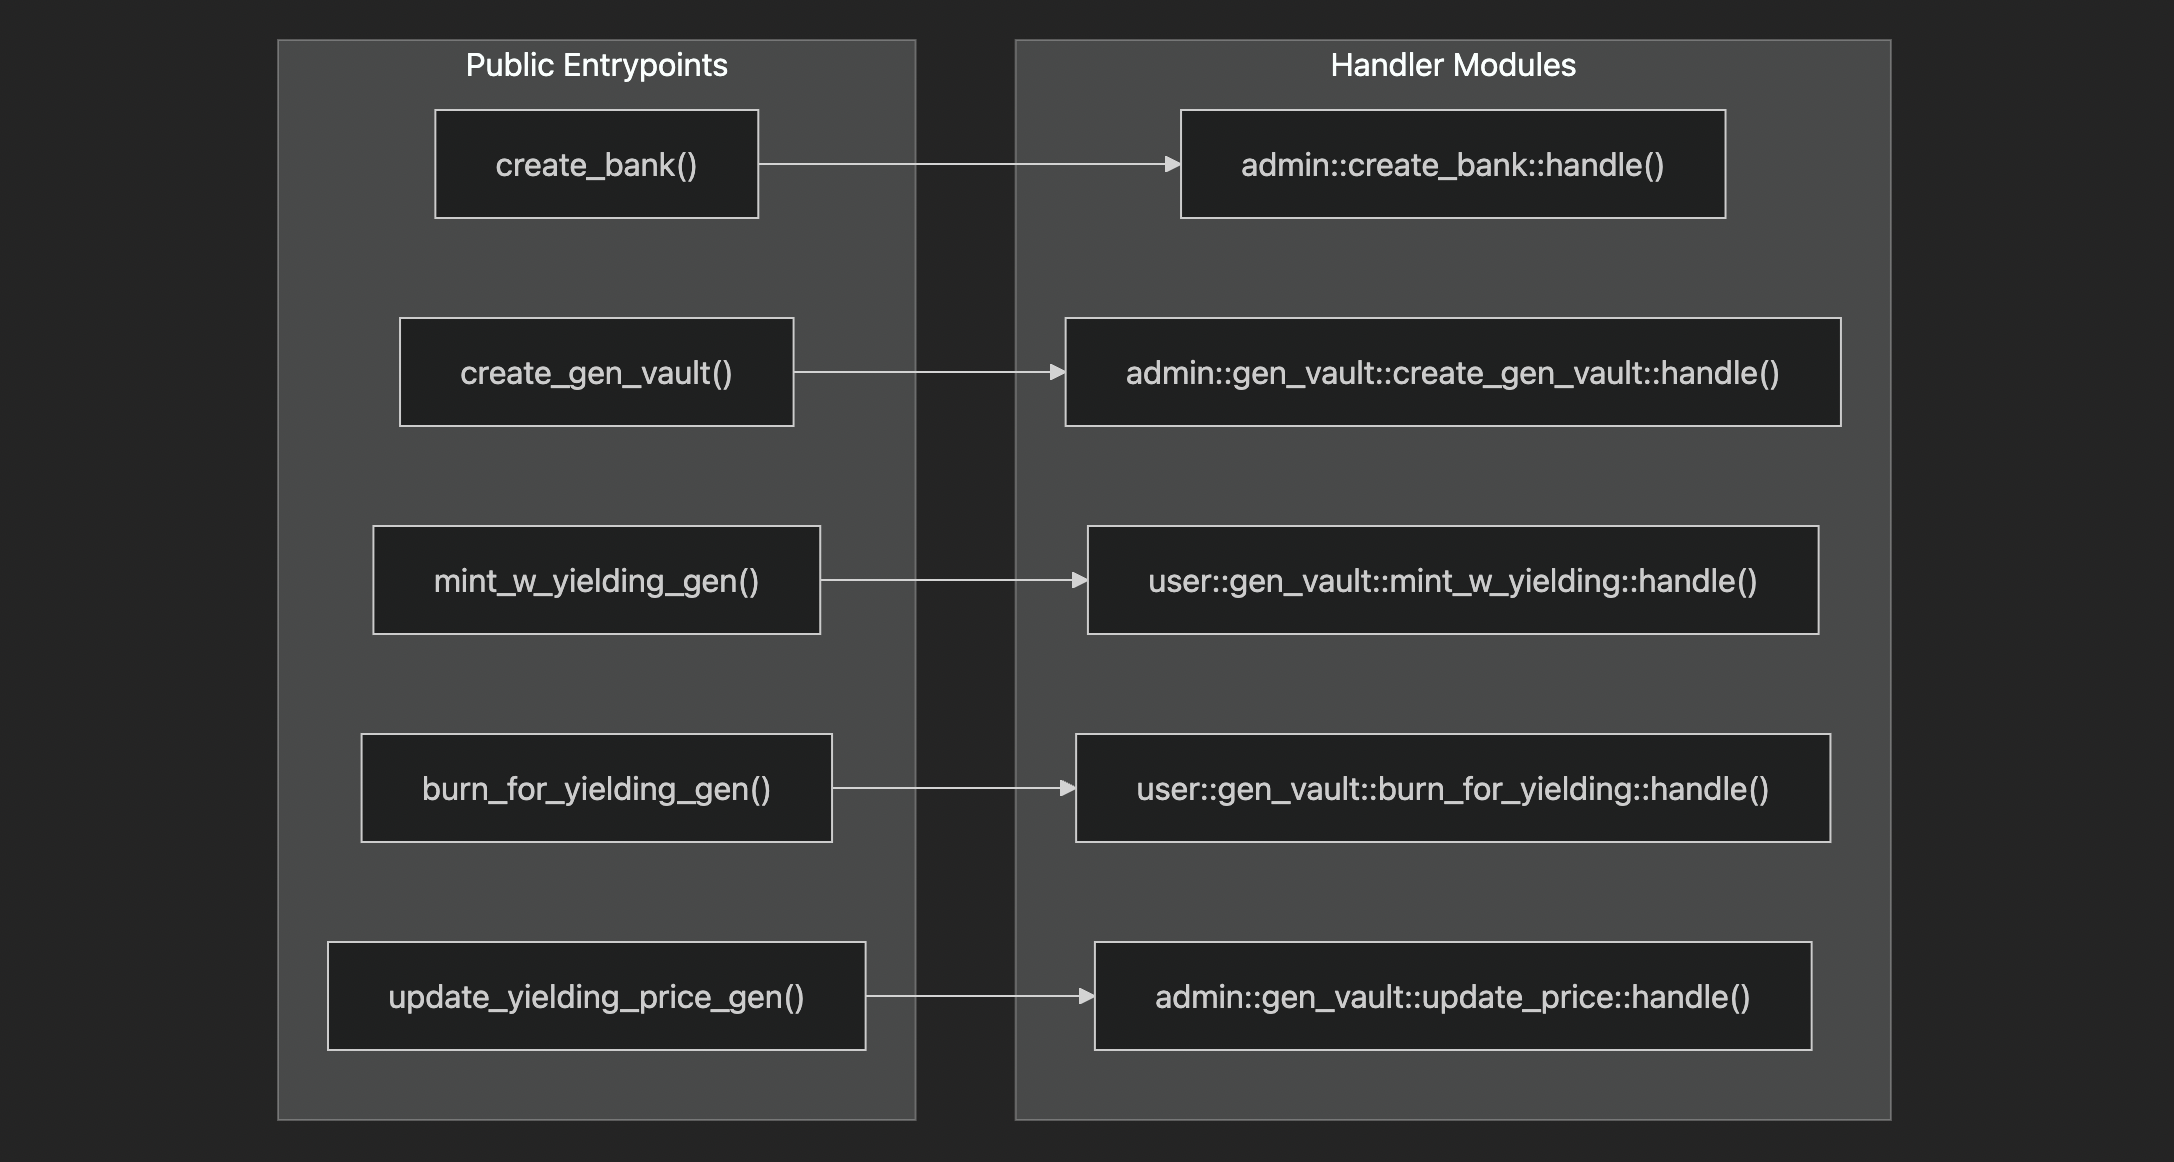Click arrowhead entering mint_w_yielding handler
Image resolution: width=2174 pixels, height=1162 pixels.
pyautogui.click(x=1079, y=580)
